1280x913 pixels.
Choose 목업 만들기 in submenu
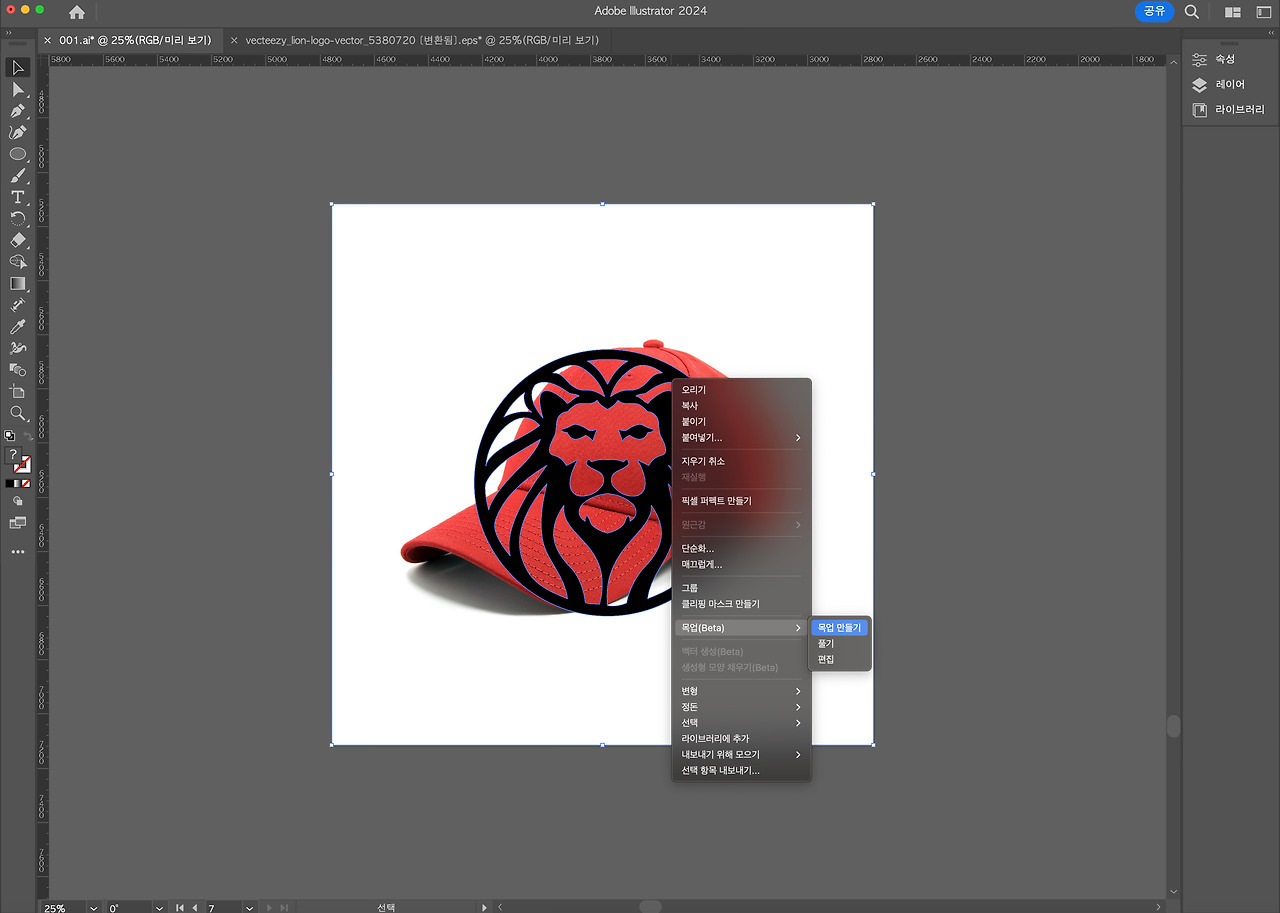(839, 627)
